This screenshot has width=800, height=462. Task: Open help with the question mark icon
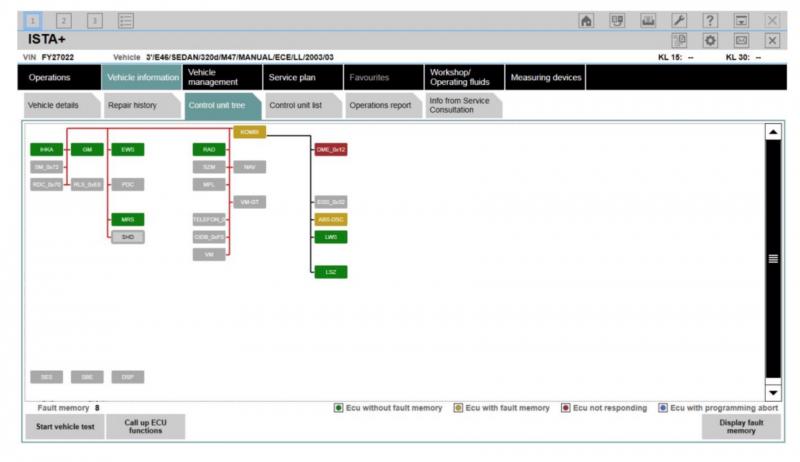[710, 21]
